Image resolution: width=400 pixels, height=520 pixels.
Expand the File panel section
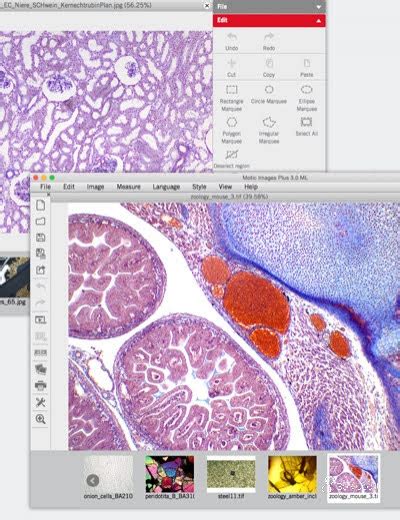click(x=269, y=6)
